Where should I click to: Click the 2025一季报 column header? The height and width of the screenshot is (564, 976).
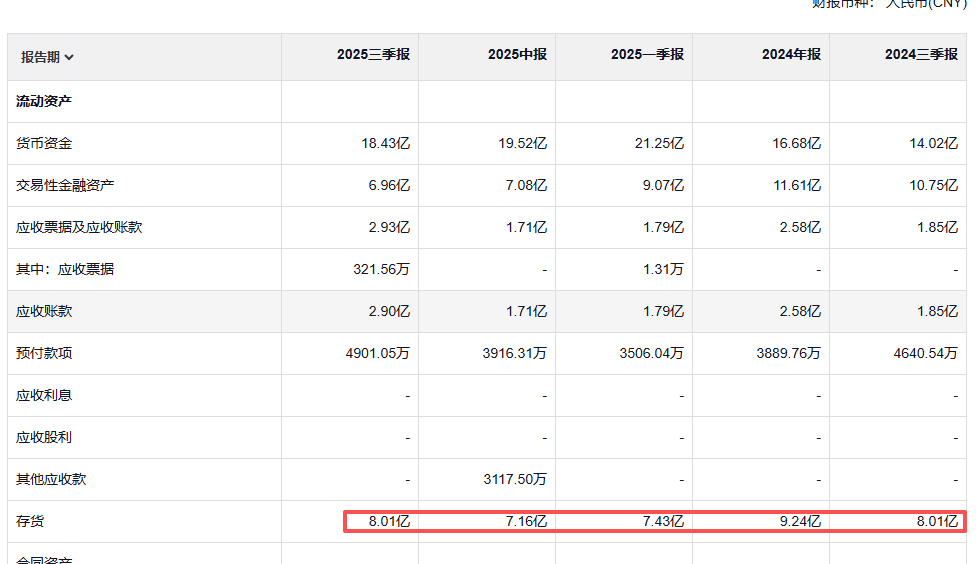647,55
